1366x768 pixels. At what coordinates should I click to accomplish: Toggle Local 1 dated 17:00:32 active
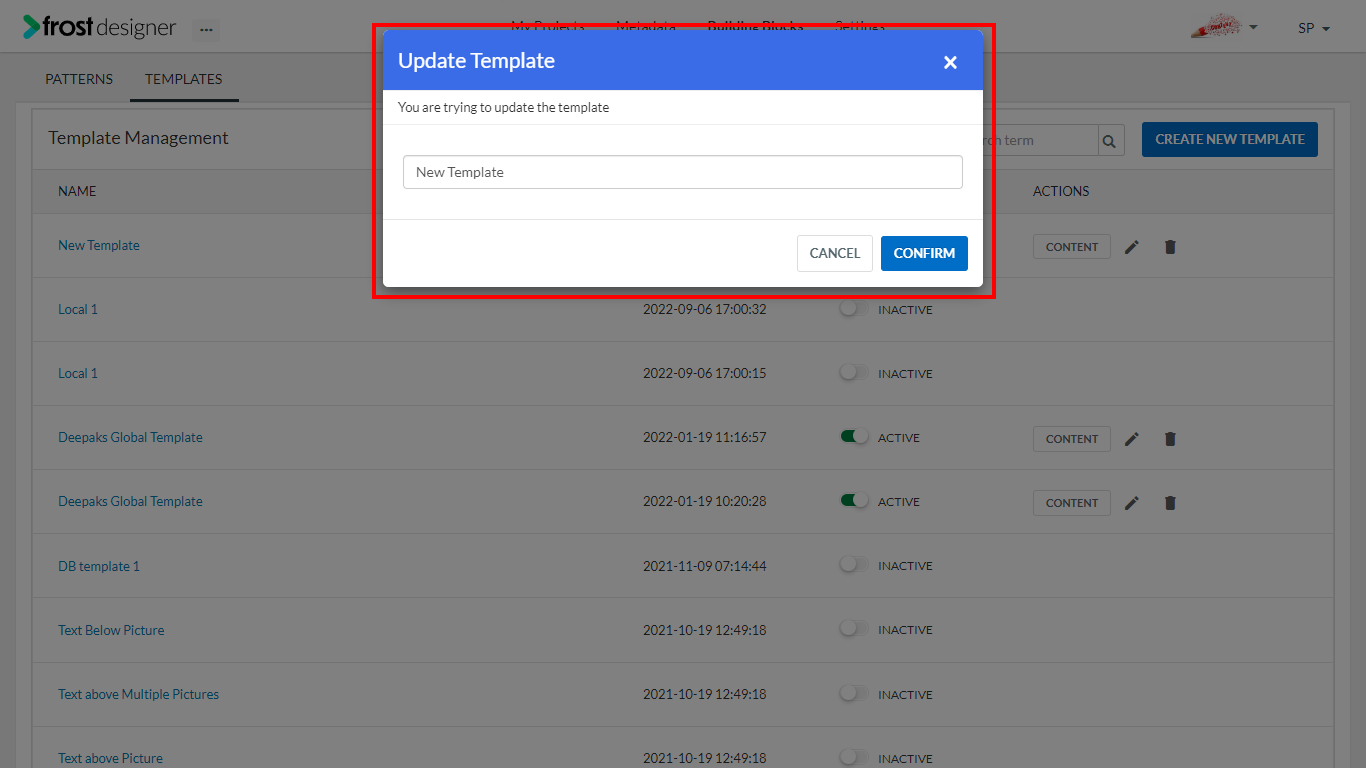click(854, 309)
